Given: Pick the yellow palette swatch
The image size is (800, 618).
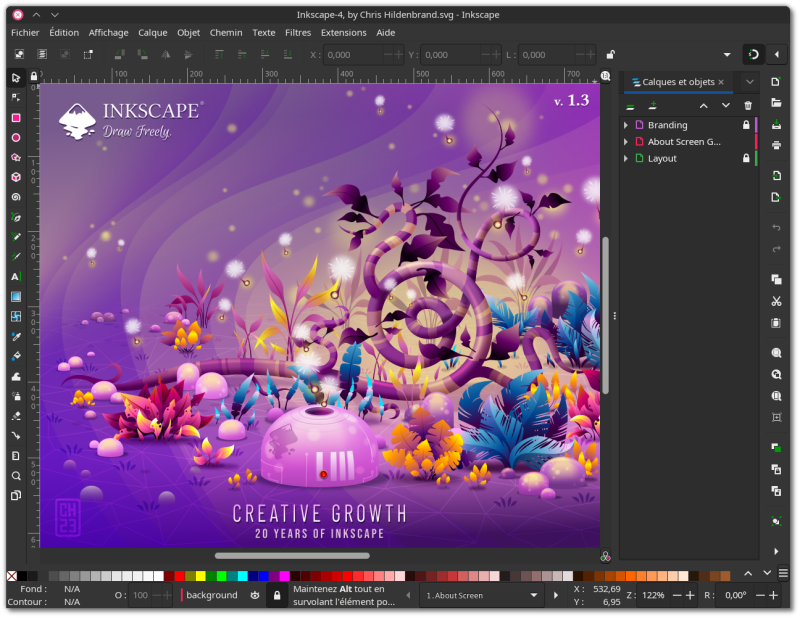Looking at the screenshot, I should tap(201, 576).
